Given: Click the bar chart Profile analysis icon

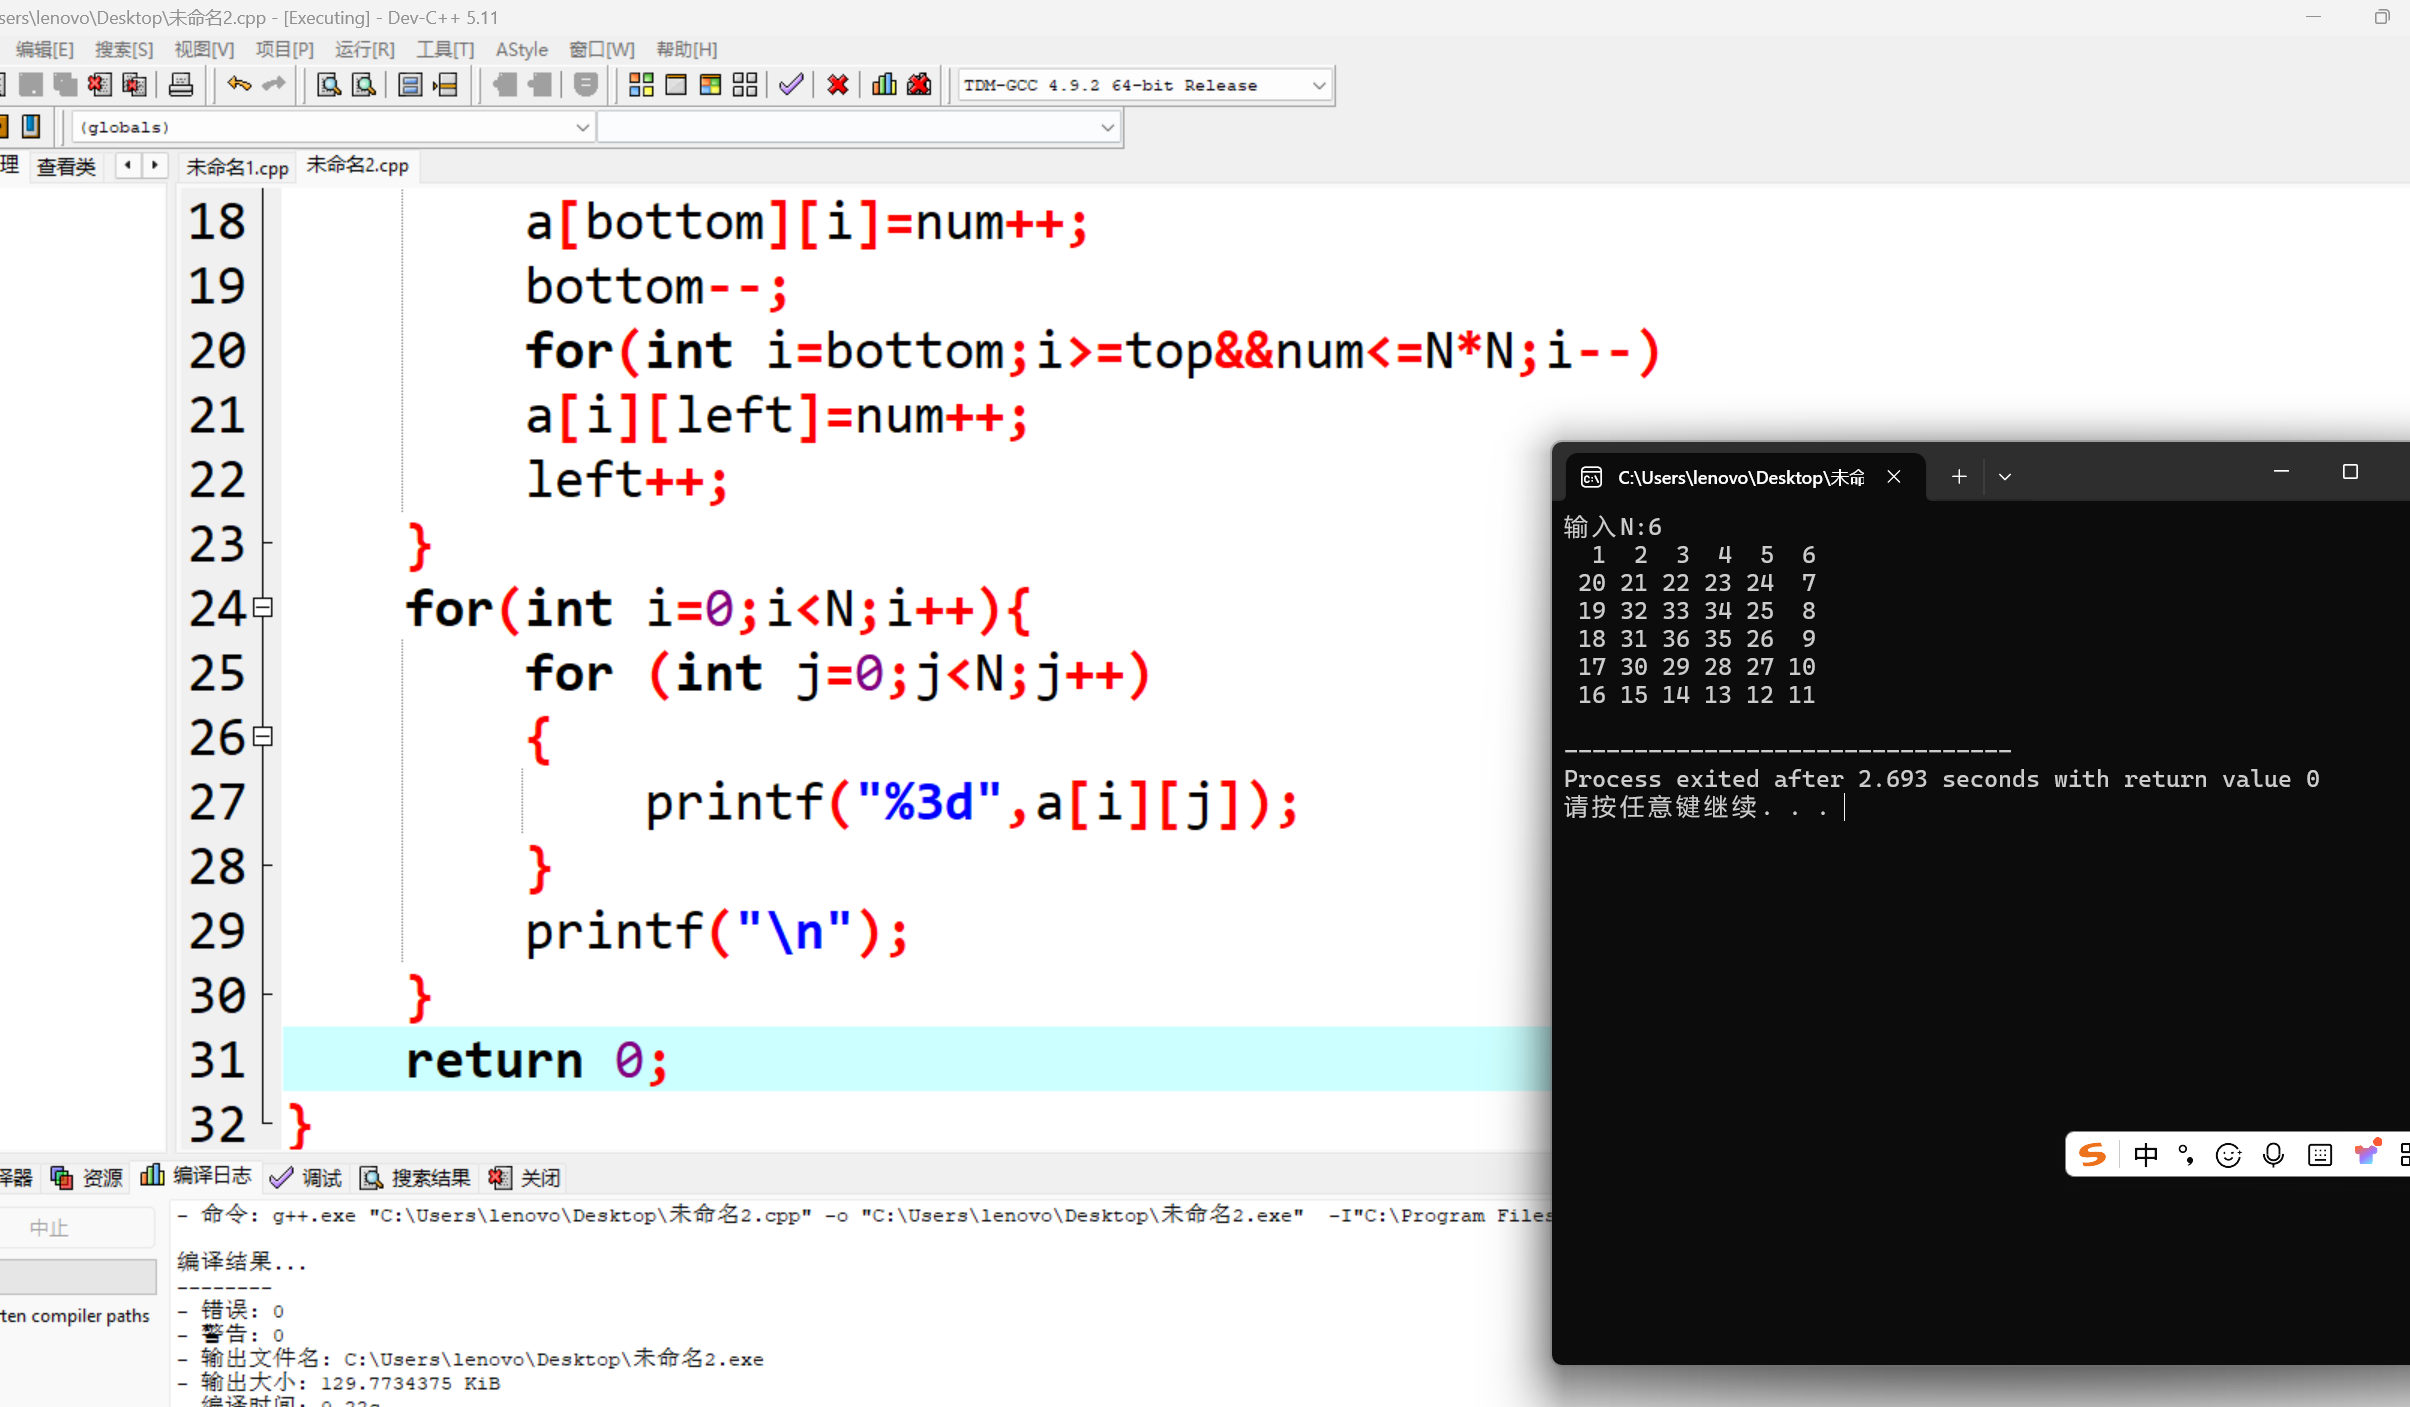Looking at the screenshot, I should (884, 85).
